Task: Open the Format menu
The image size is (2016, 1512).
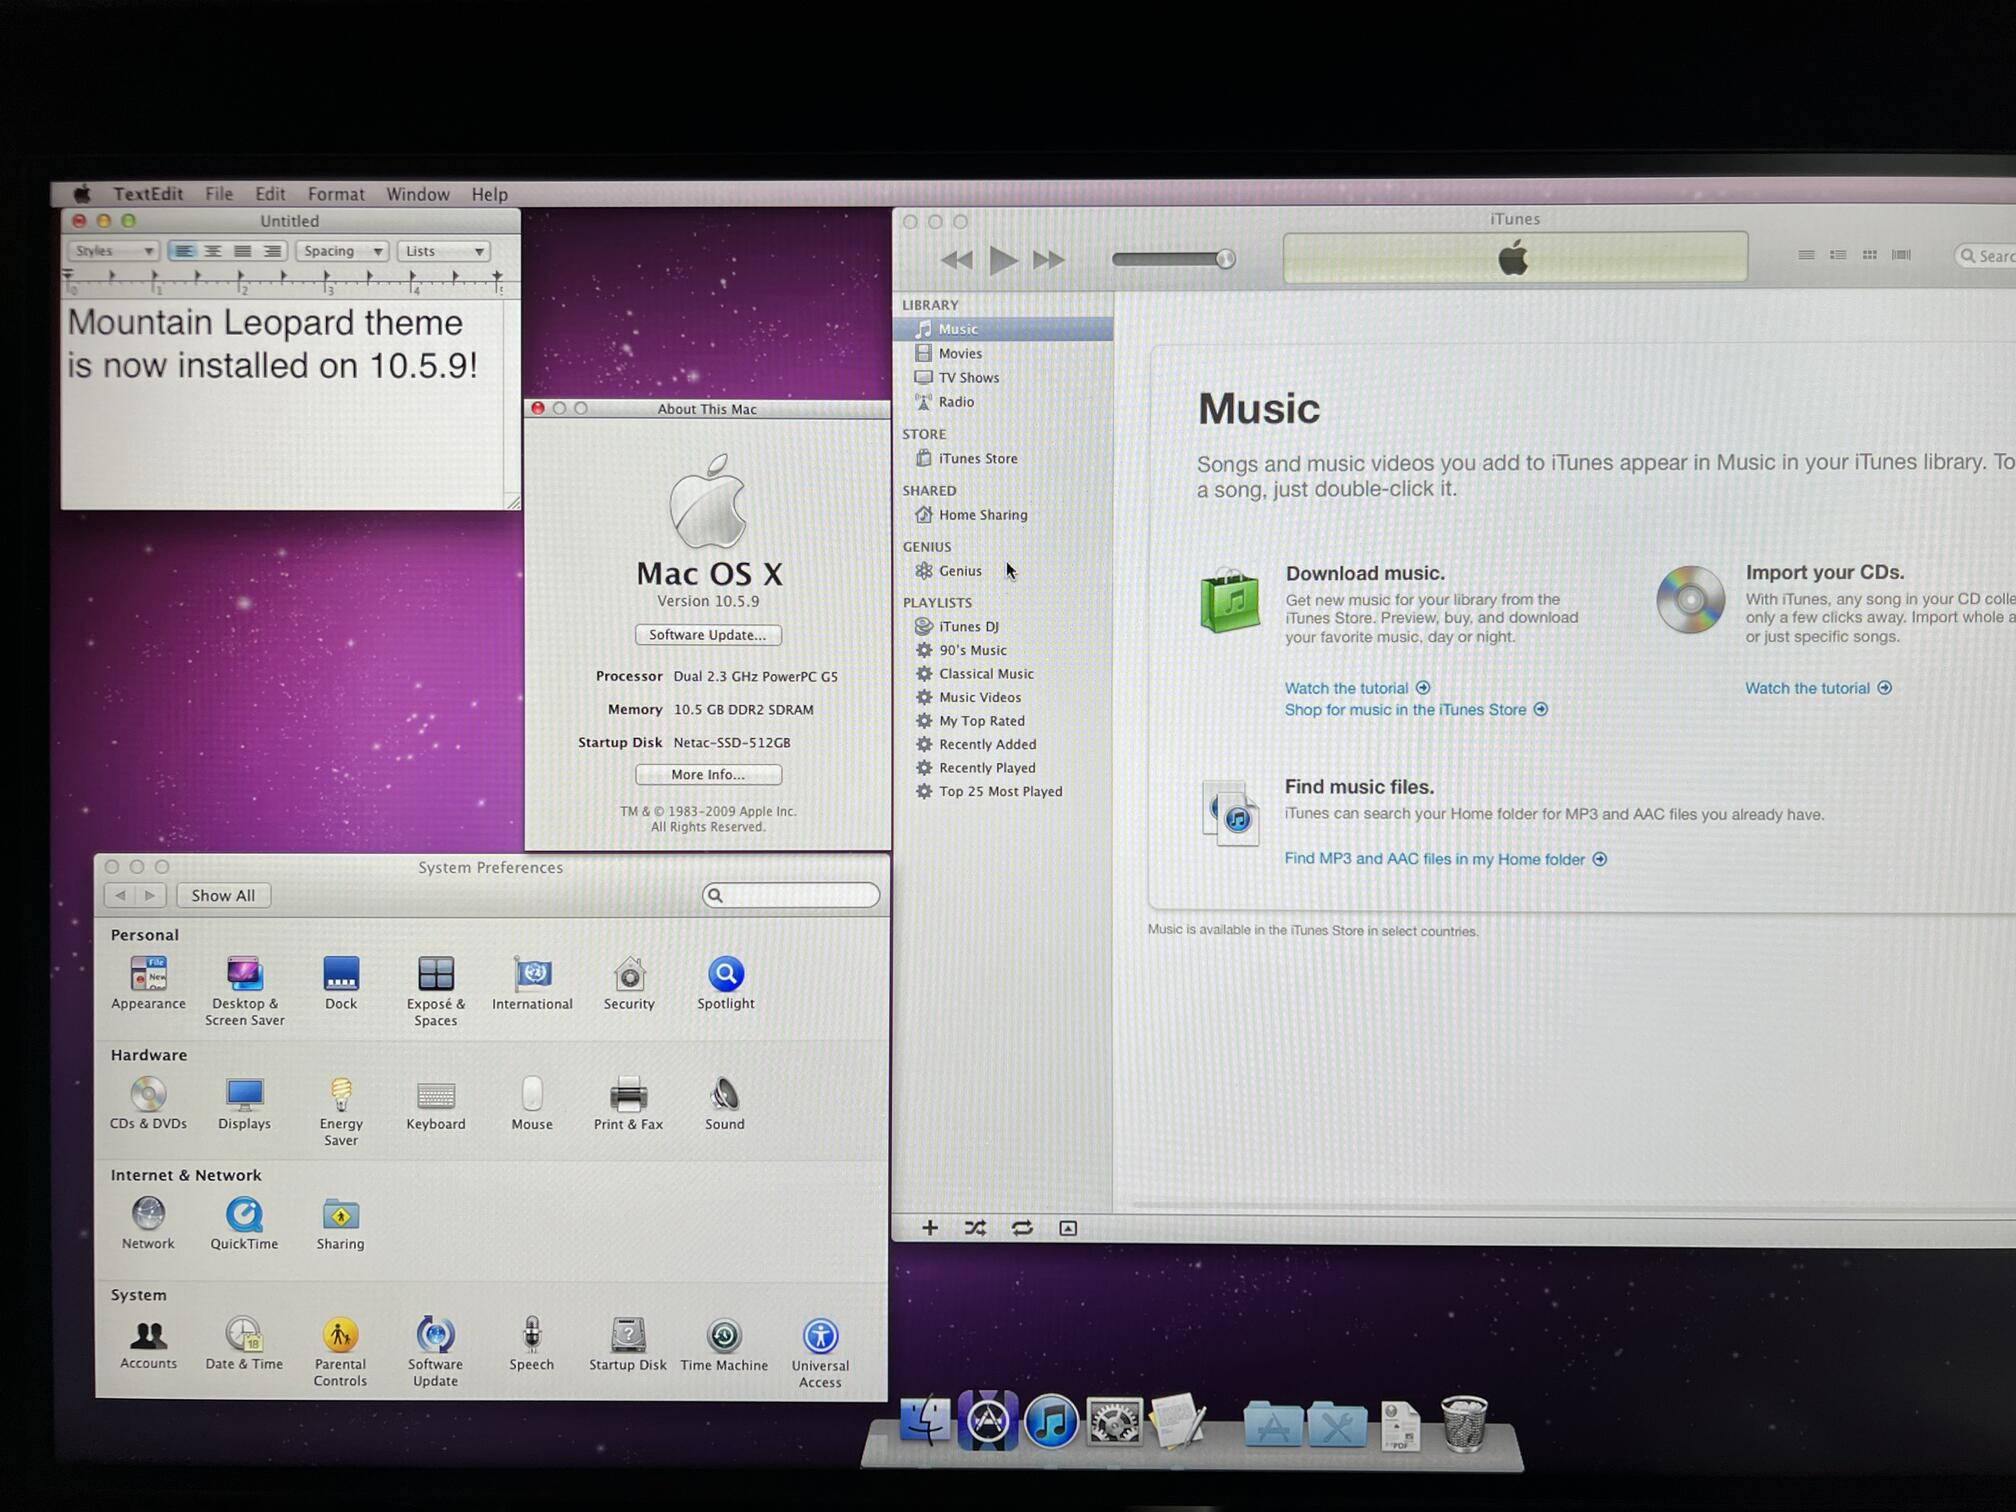Action: 336,194
